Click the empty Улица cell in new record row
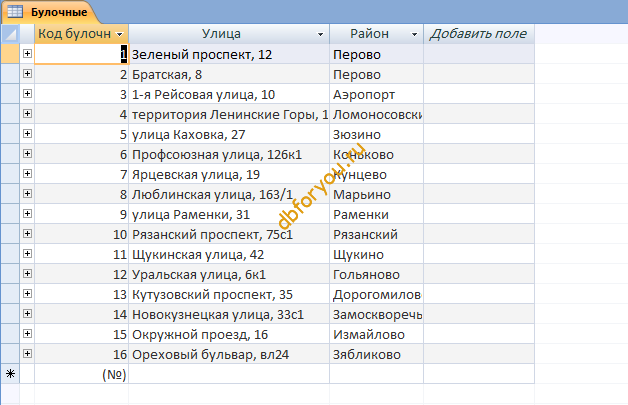628x405 pixels. pyautogui.click(x=229, y=374)
